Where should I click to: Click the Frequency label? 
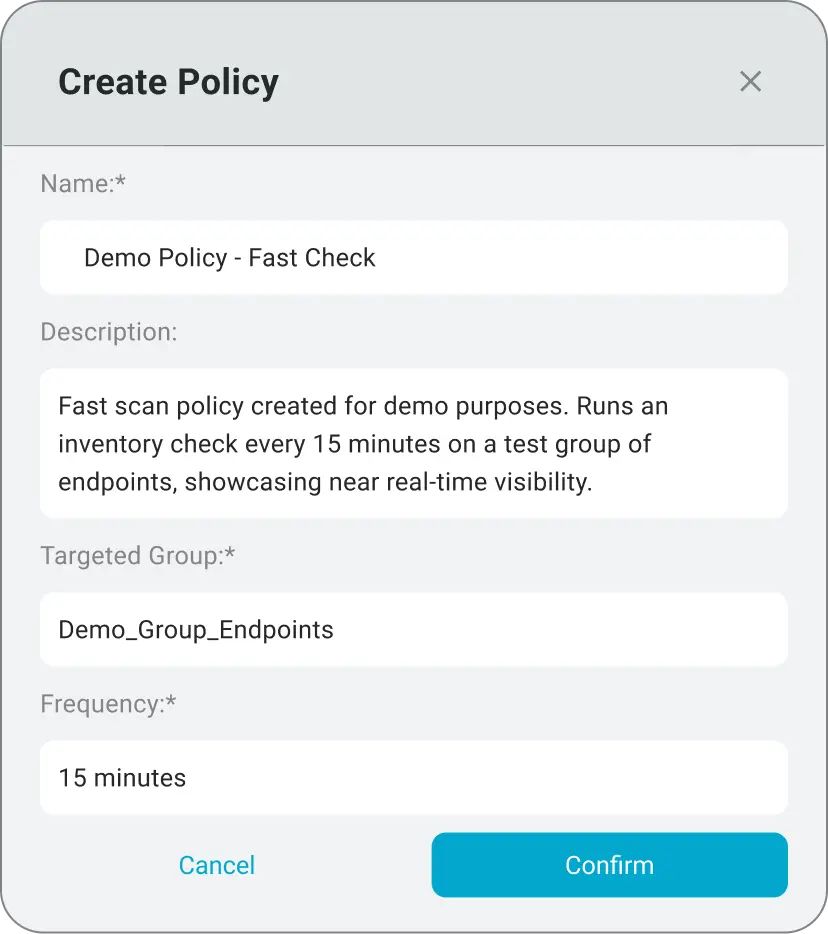(108, 704)
